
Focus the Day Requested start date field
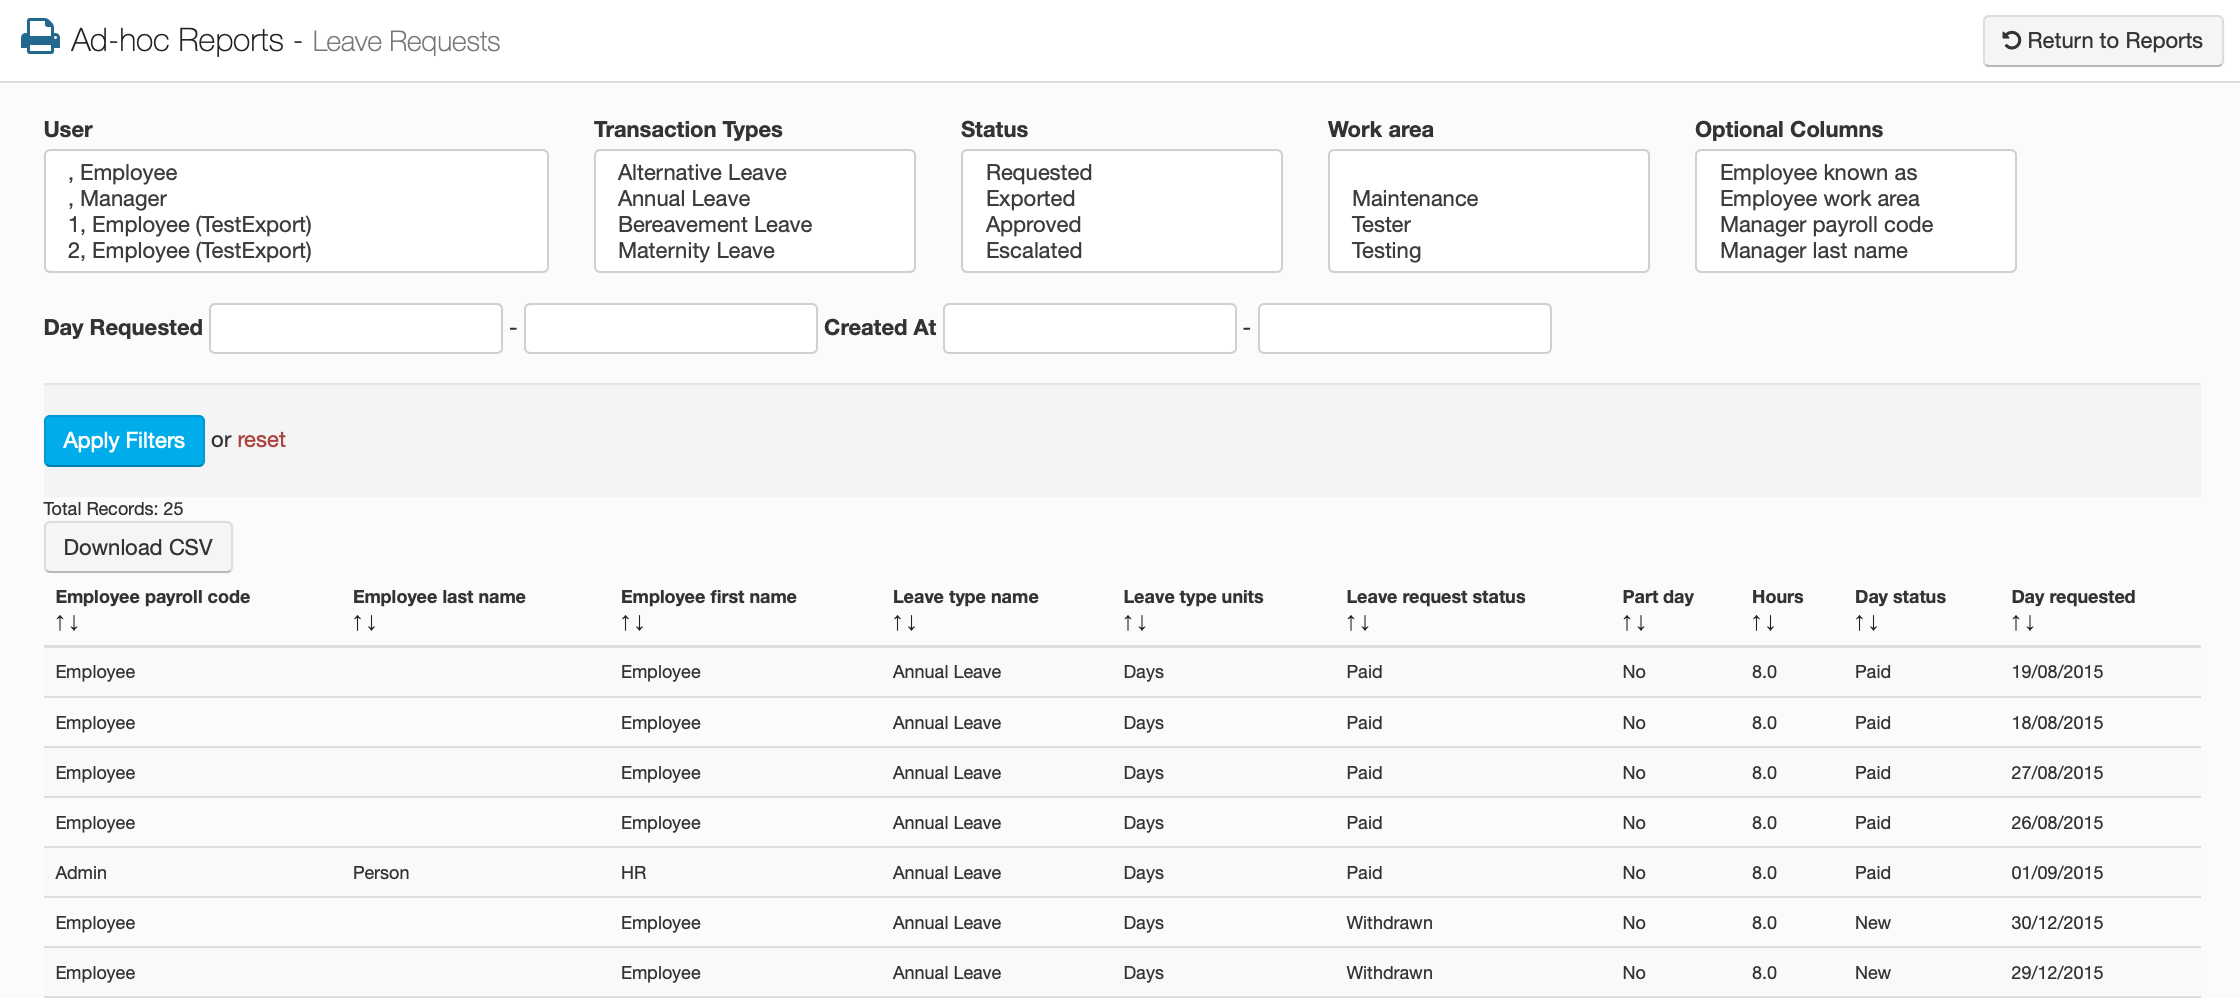point(356,328)
